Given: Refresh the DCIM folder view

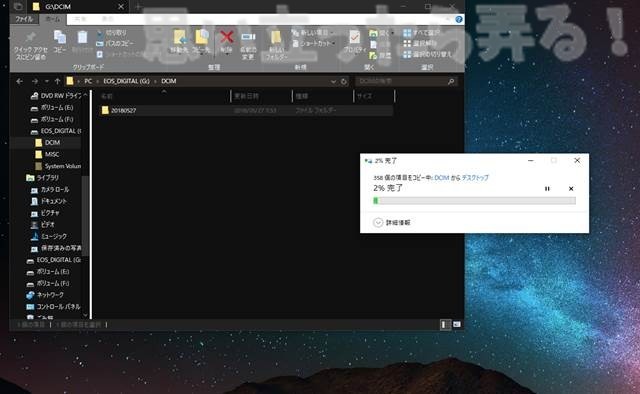Looking at the screenshot, I should 344,82.
